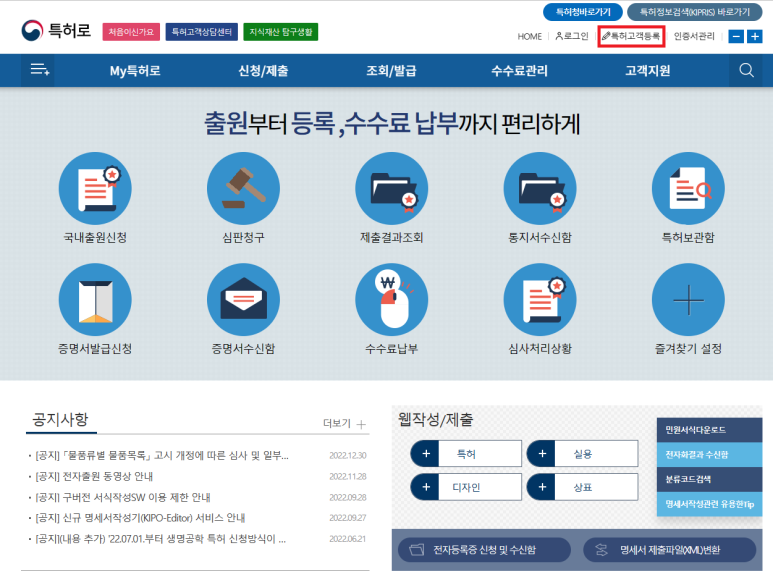
Task: Open 전자화결과 수신함 side link
Action: (709, 455)
